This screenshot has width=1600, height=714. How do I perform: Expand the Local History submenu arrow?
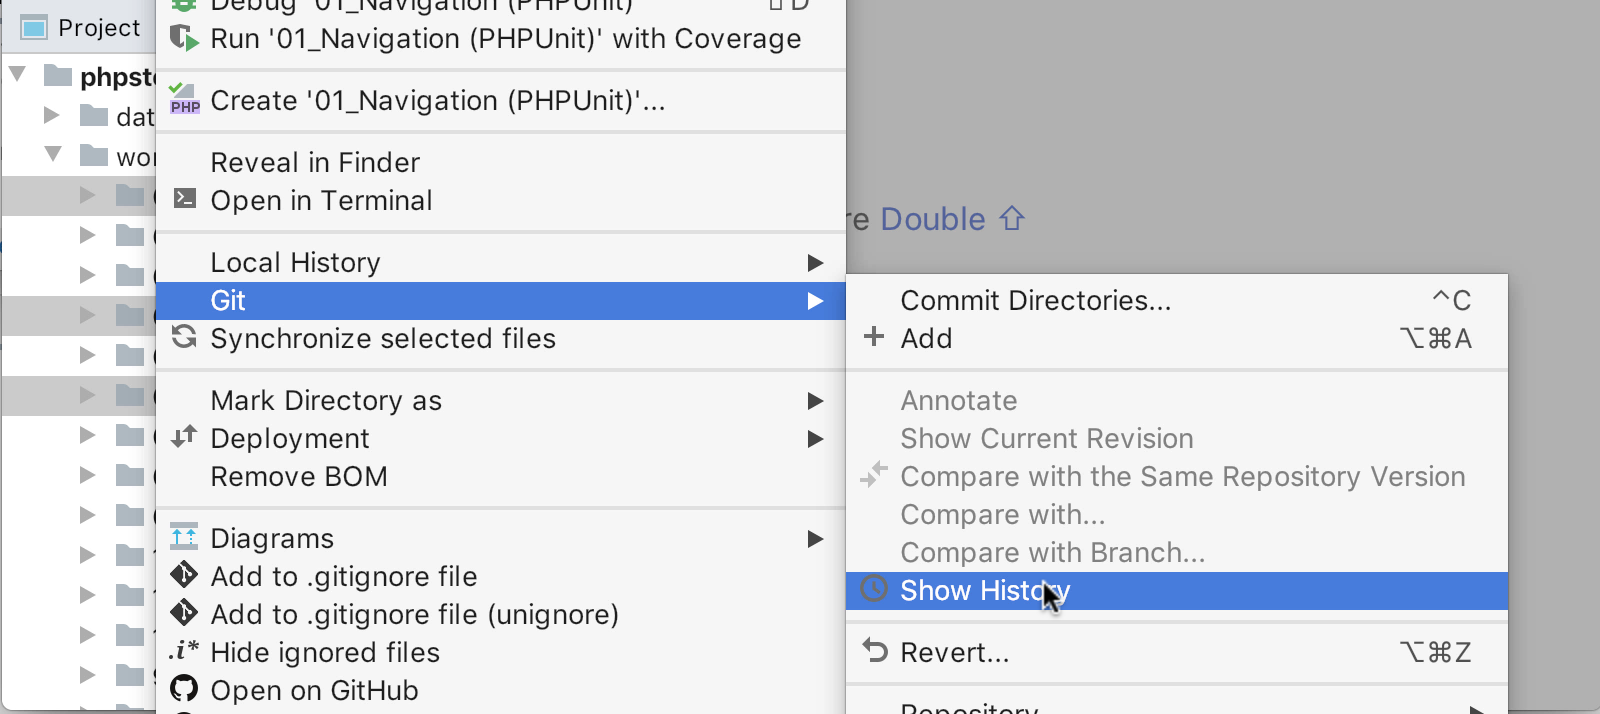[x=815, y=263]
